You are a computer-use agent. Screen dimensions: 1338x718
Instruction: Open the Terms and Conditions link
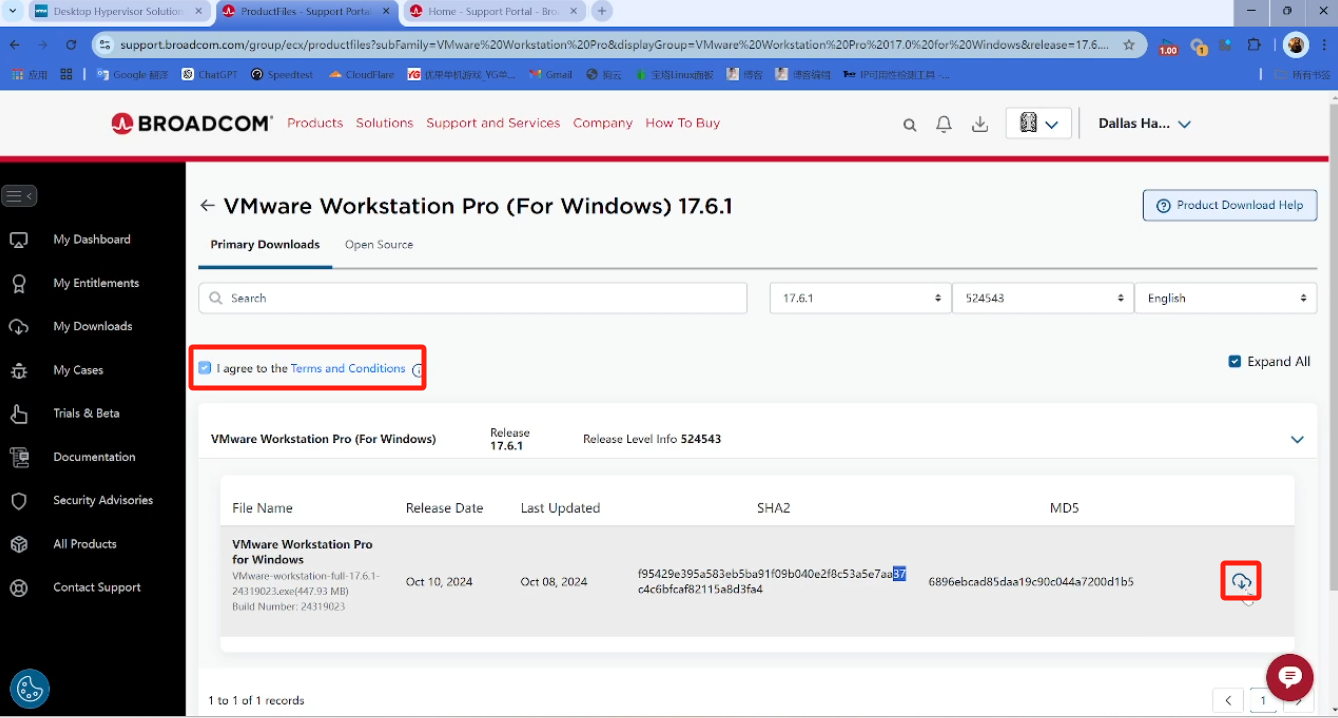348,368
